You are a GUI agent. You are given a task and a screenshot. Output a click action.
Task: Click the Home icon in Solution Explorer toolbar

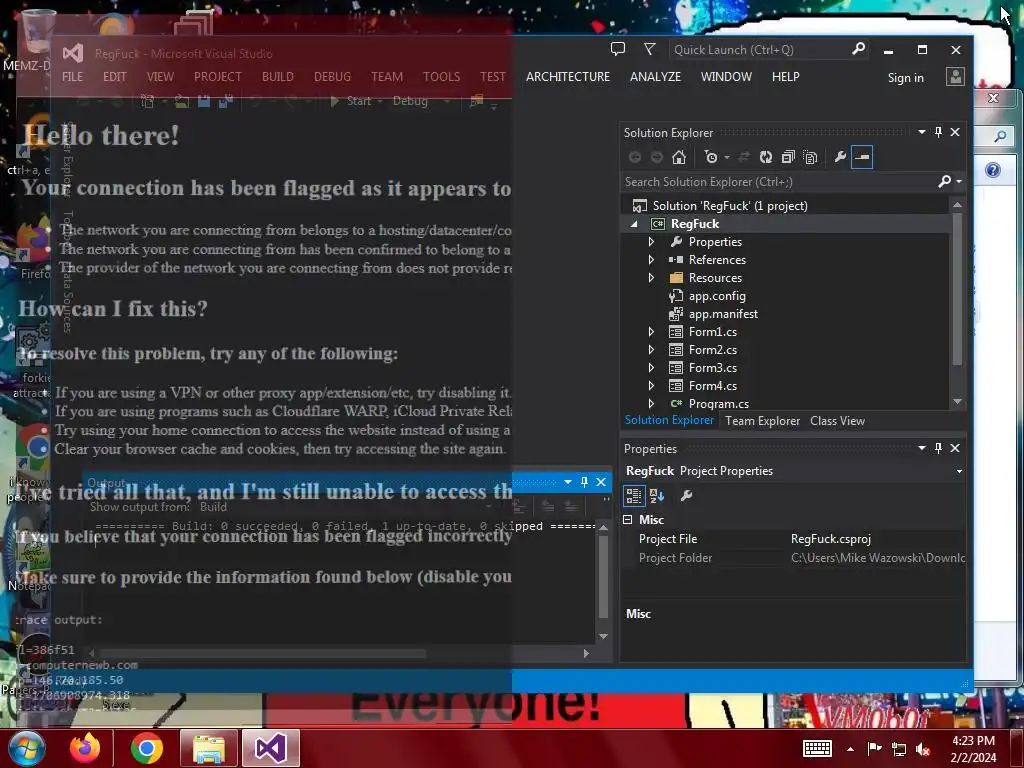[679, 157]
